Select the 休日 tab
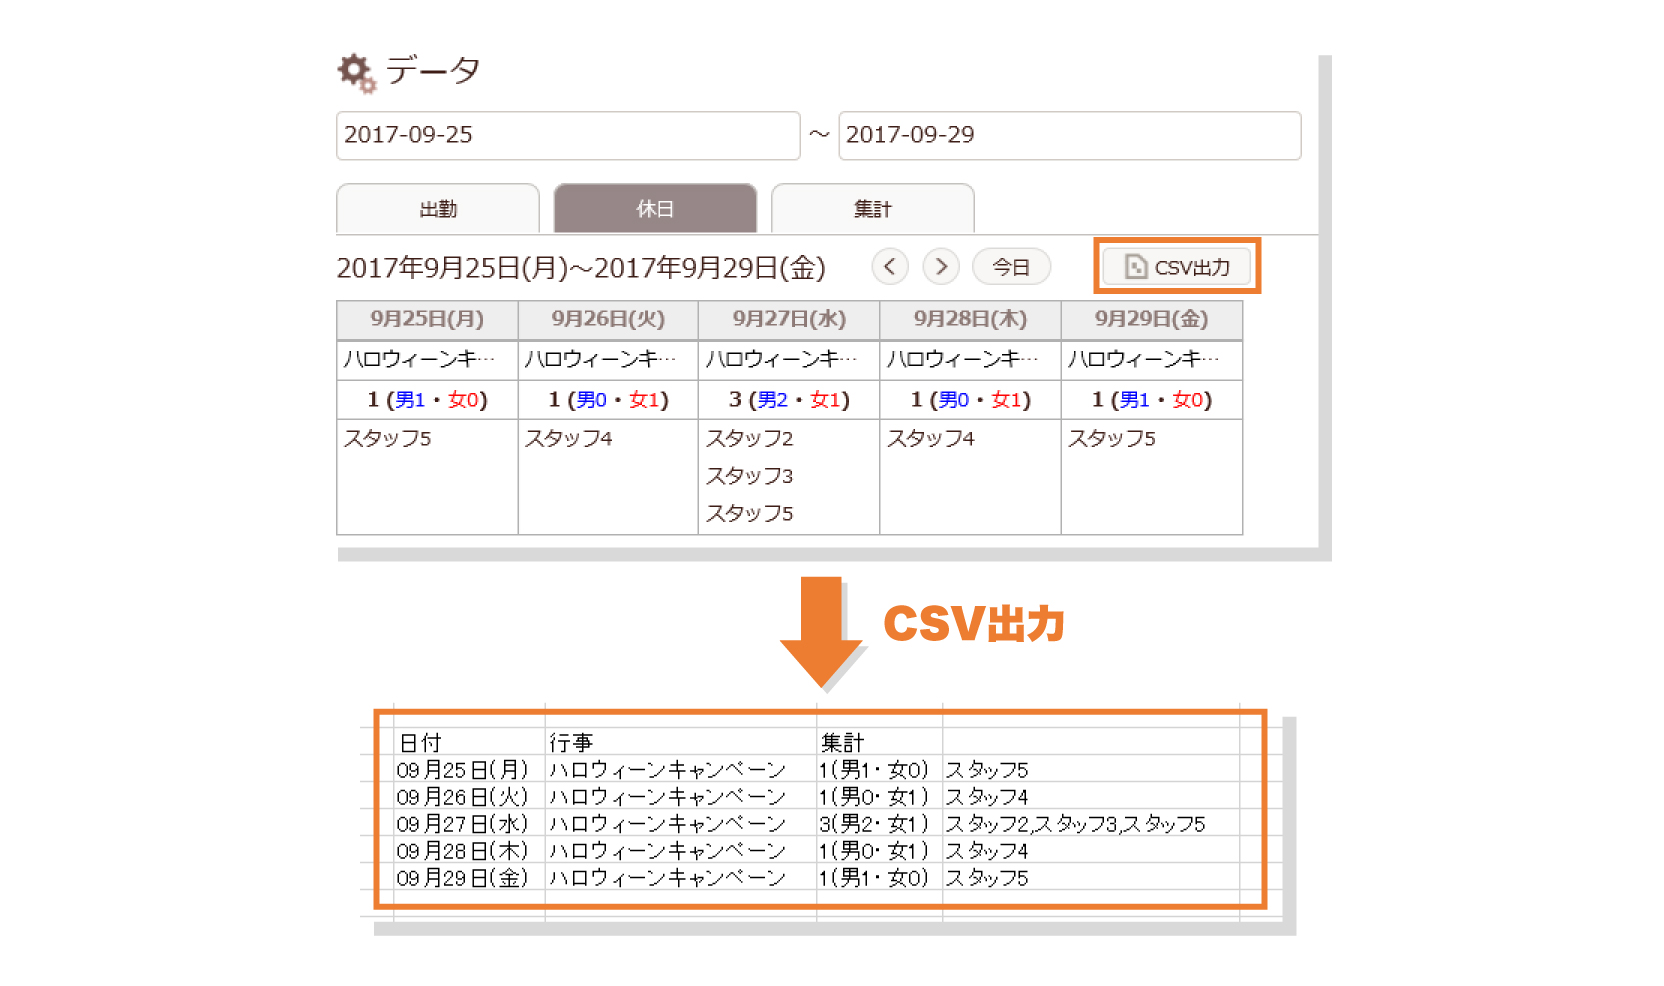Viewport: 1664px width, 986px height. tap(655, 209)
